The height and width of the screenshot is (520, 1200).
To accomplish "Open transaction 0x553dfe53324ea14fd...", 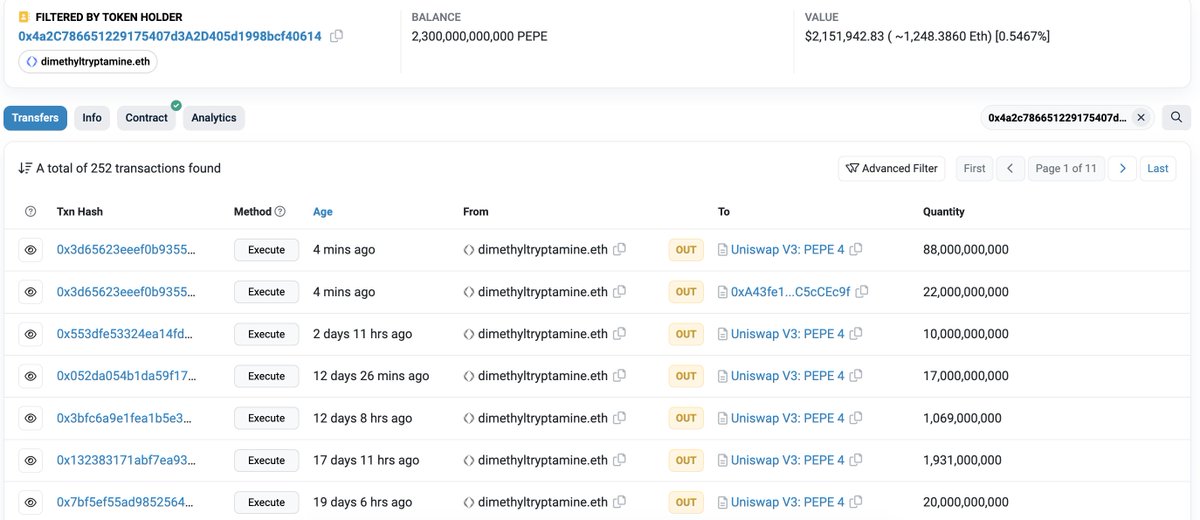I will tap(126, 334).
